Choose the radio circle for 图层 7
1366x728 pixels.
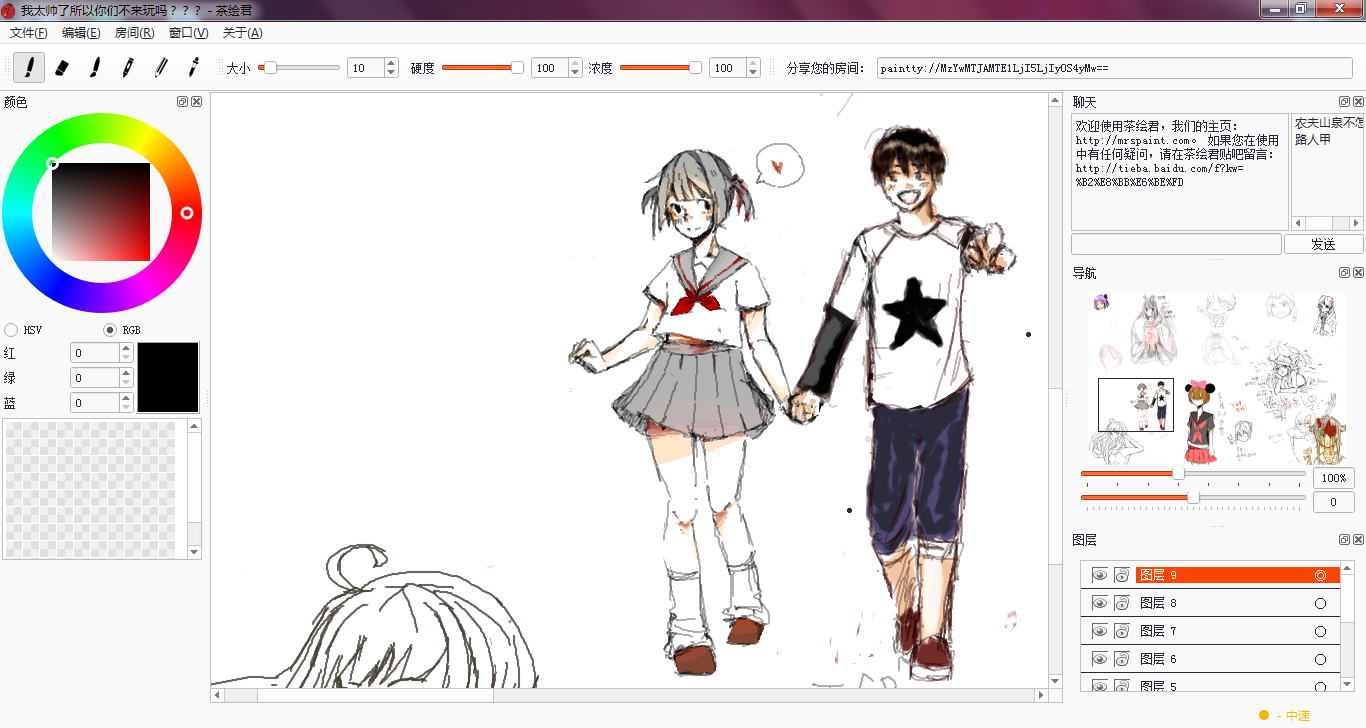click(x=1320, y=631)
